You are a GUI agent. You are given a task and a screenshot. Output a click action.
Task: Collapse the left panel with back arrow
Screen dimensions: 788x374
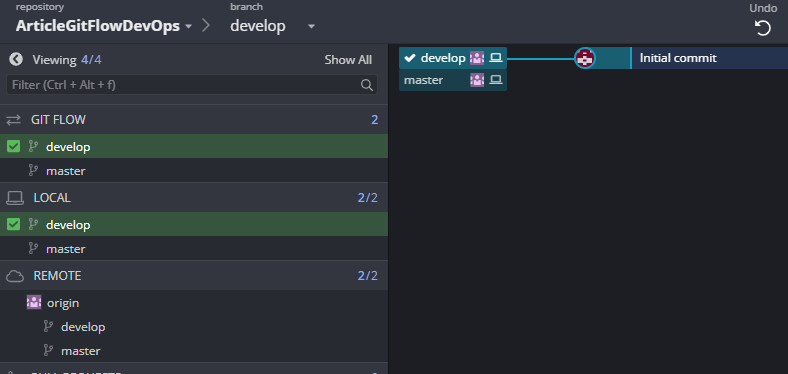(16, 59)
